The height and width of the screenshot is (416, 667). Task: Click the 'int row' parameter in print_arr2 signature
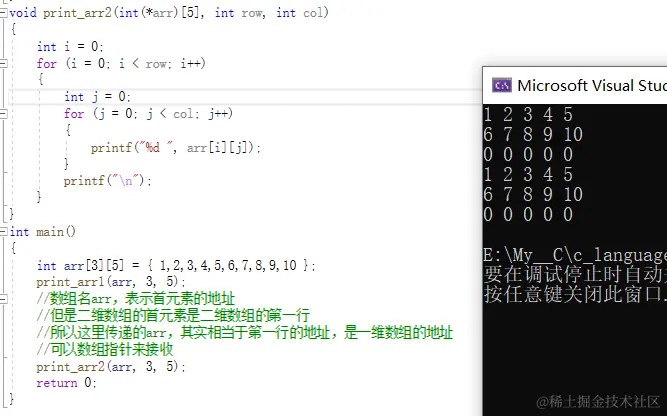[x=239, y=13]
